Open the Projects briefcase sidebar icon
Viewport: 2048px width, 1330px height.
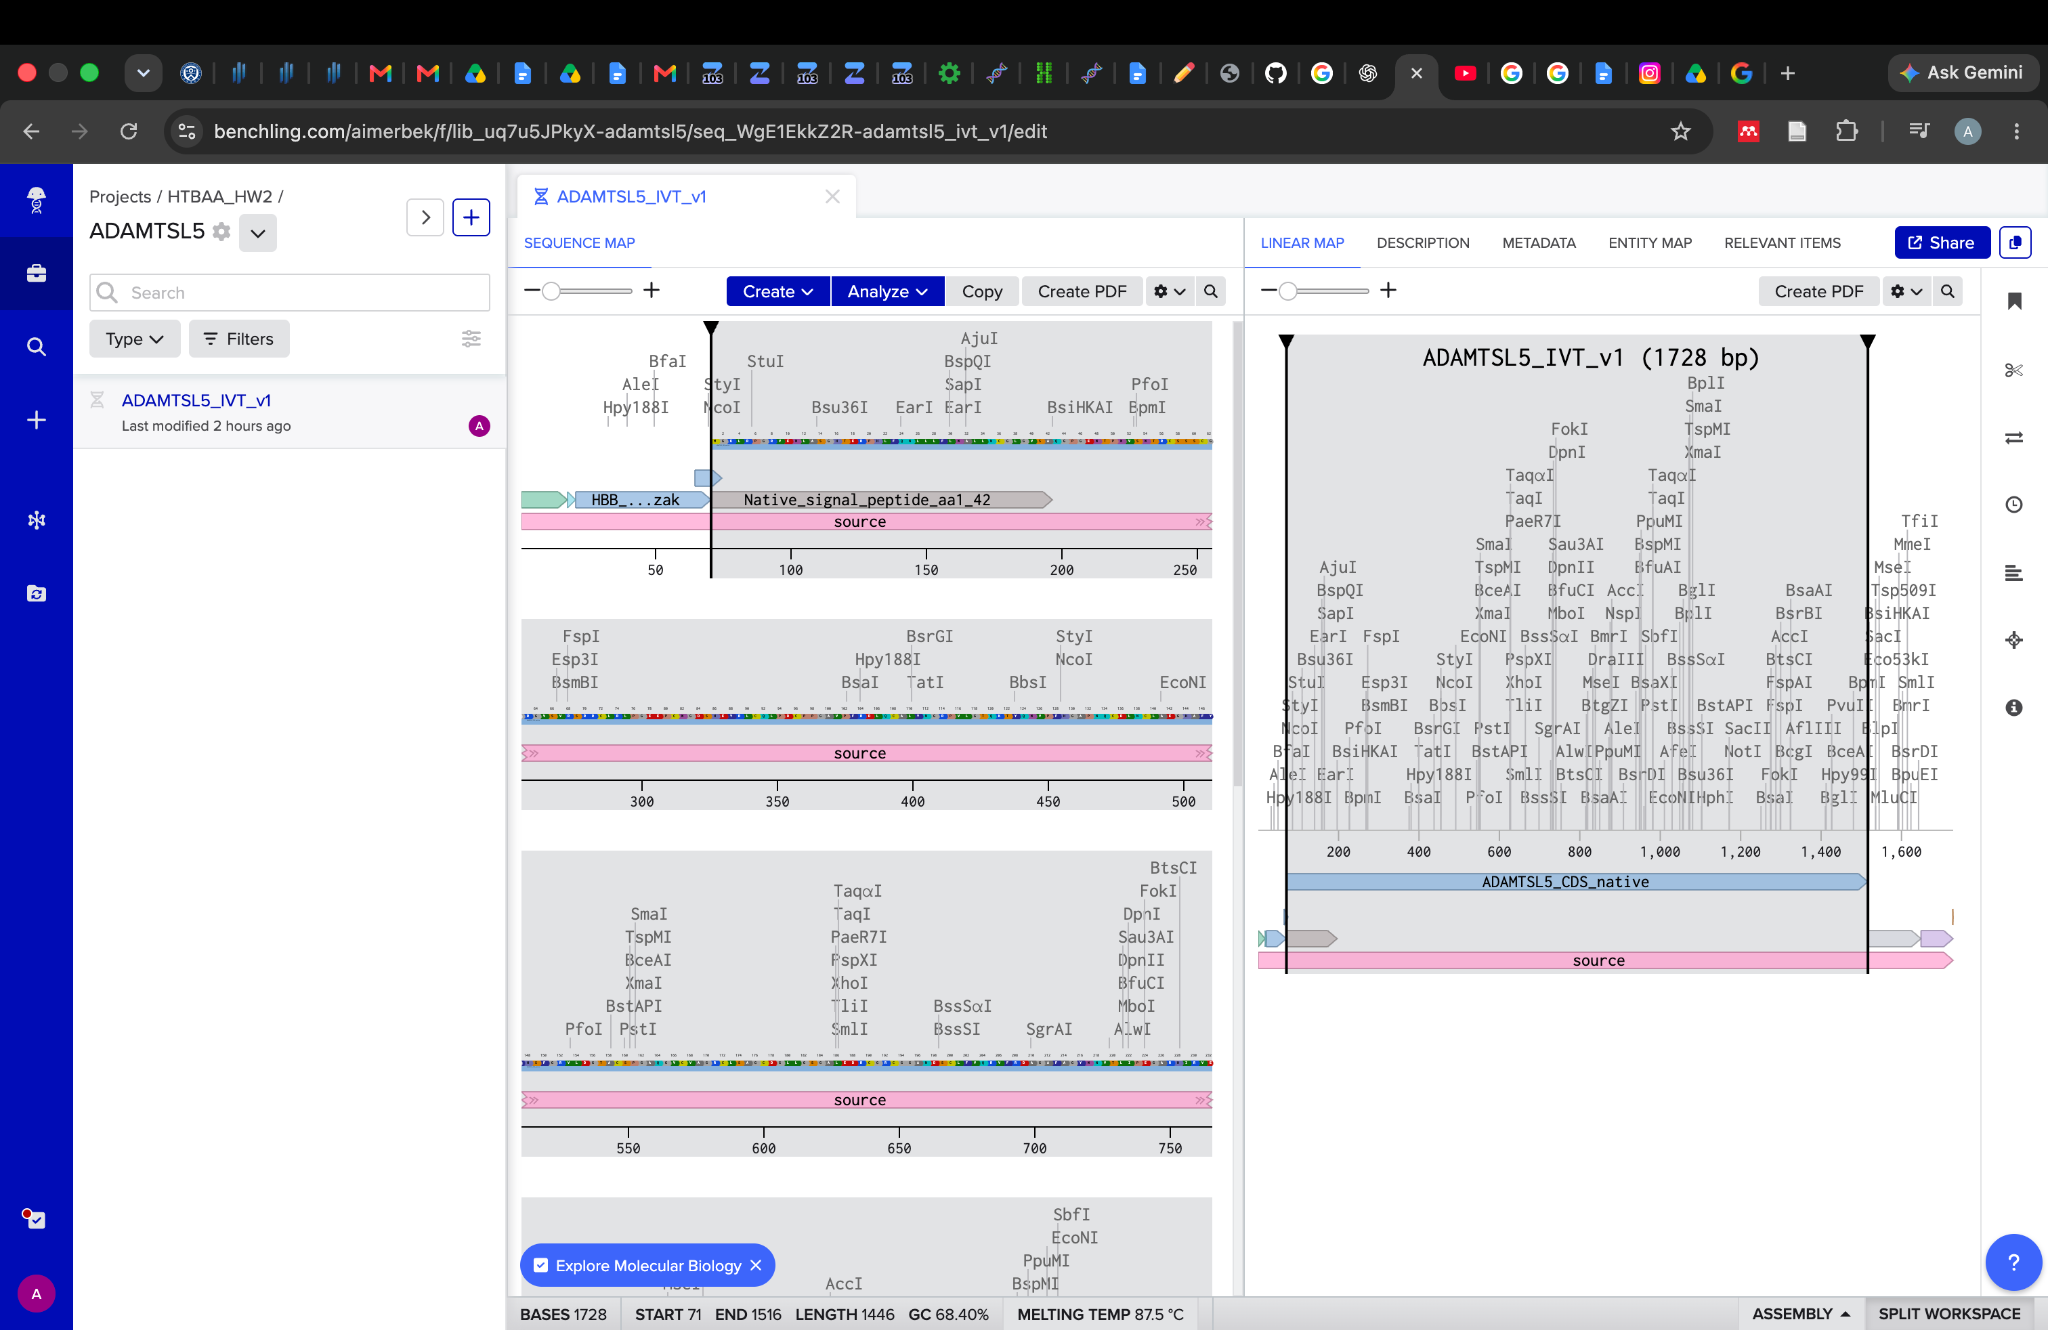coord(36,273)
